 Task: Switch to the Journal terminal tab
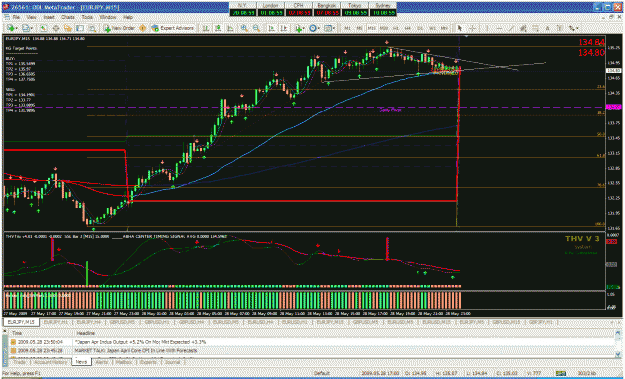172,362
